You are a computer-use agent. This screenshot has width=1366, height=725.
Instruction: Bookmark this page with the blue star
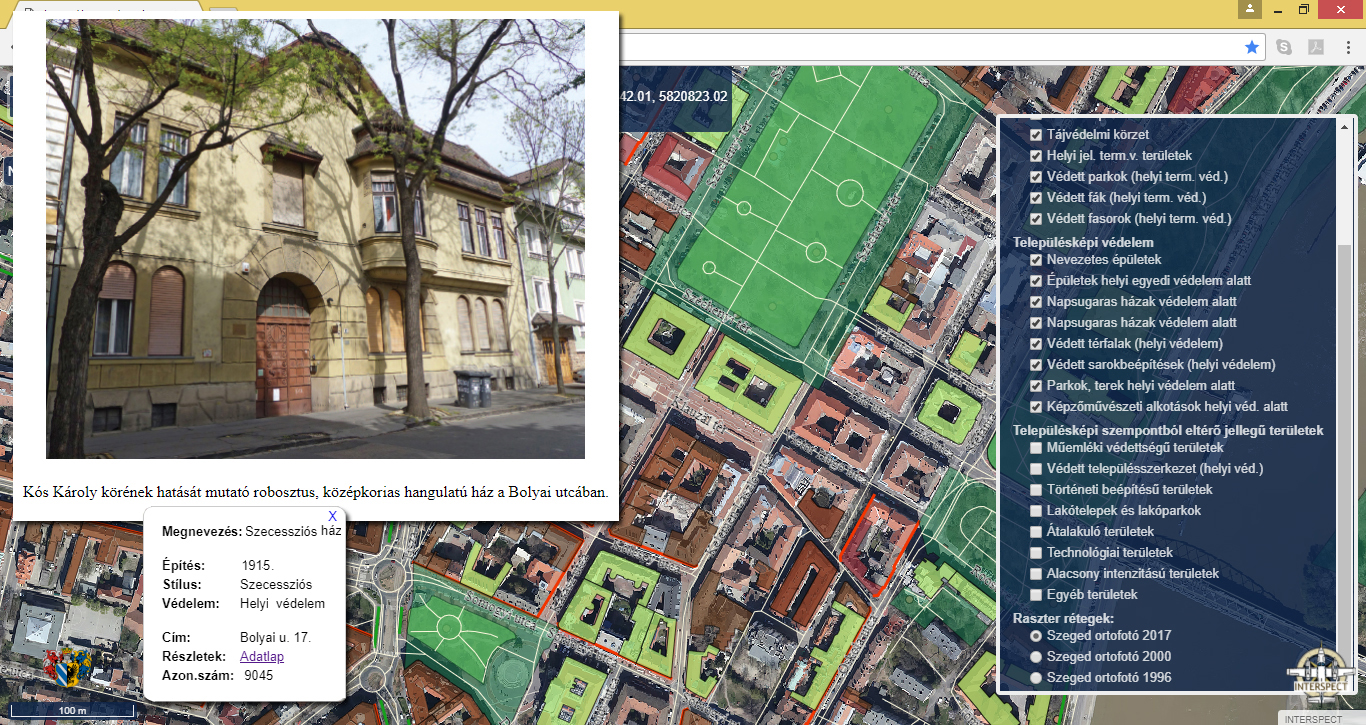[1252, 47]
